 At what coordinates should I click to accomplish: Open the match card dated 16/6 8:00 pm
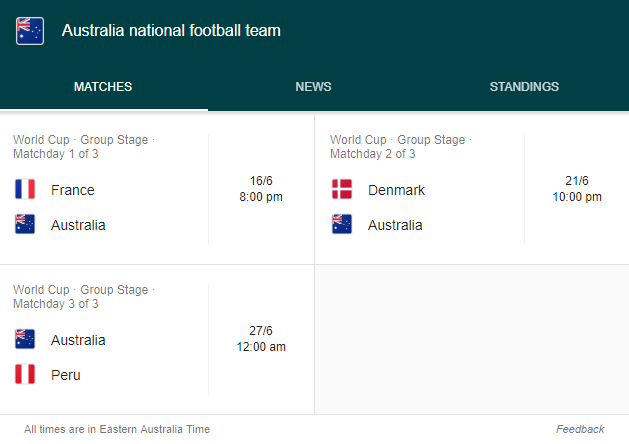157,189
